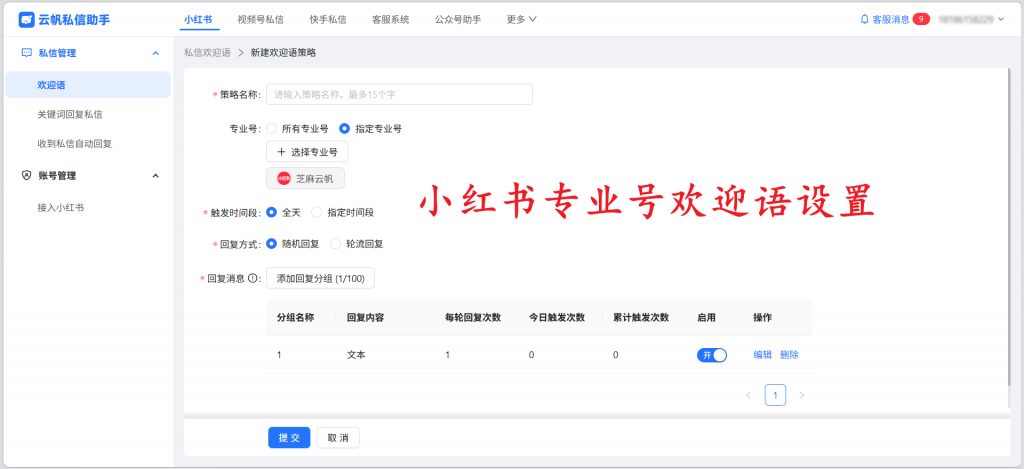Click the 私信管理 chat icon
Screen dimensions: 1024x469
coord(27,53)
